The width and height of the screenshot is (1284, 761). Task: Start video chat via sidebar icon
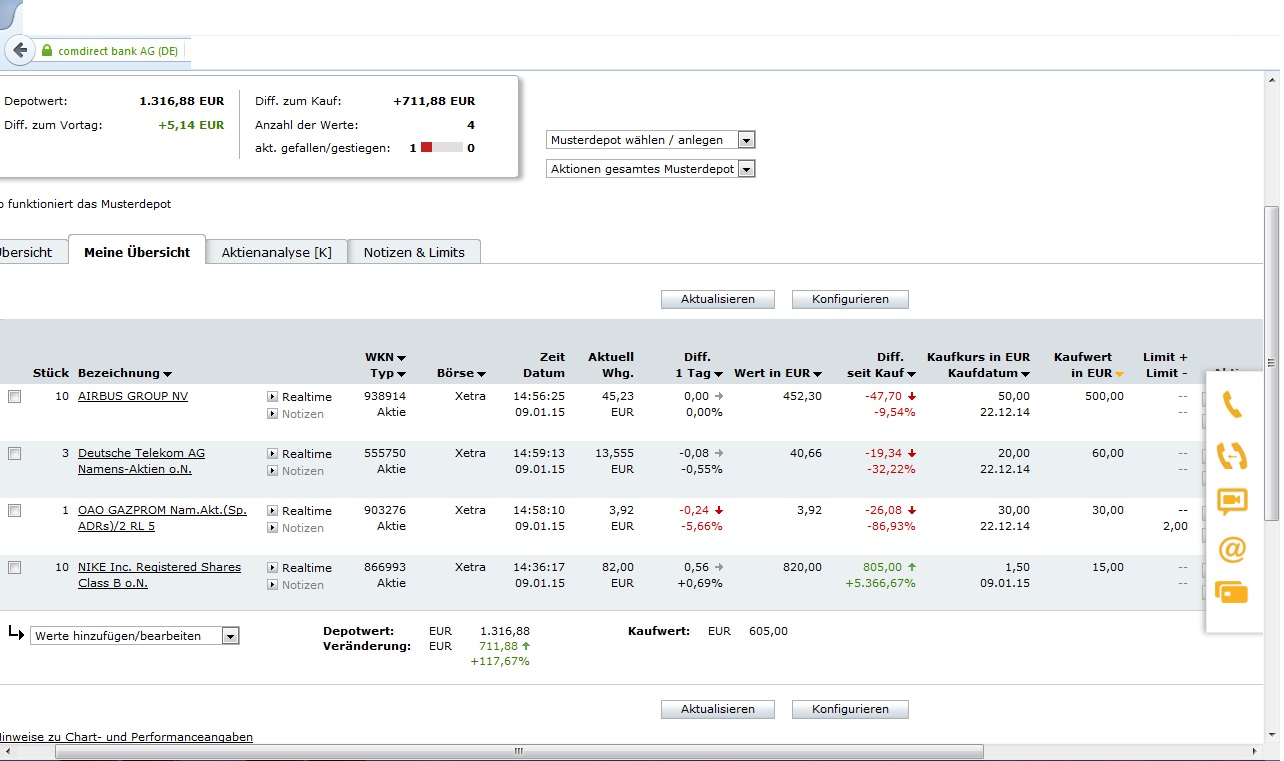tap(1232, 501)
